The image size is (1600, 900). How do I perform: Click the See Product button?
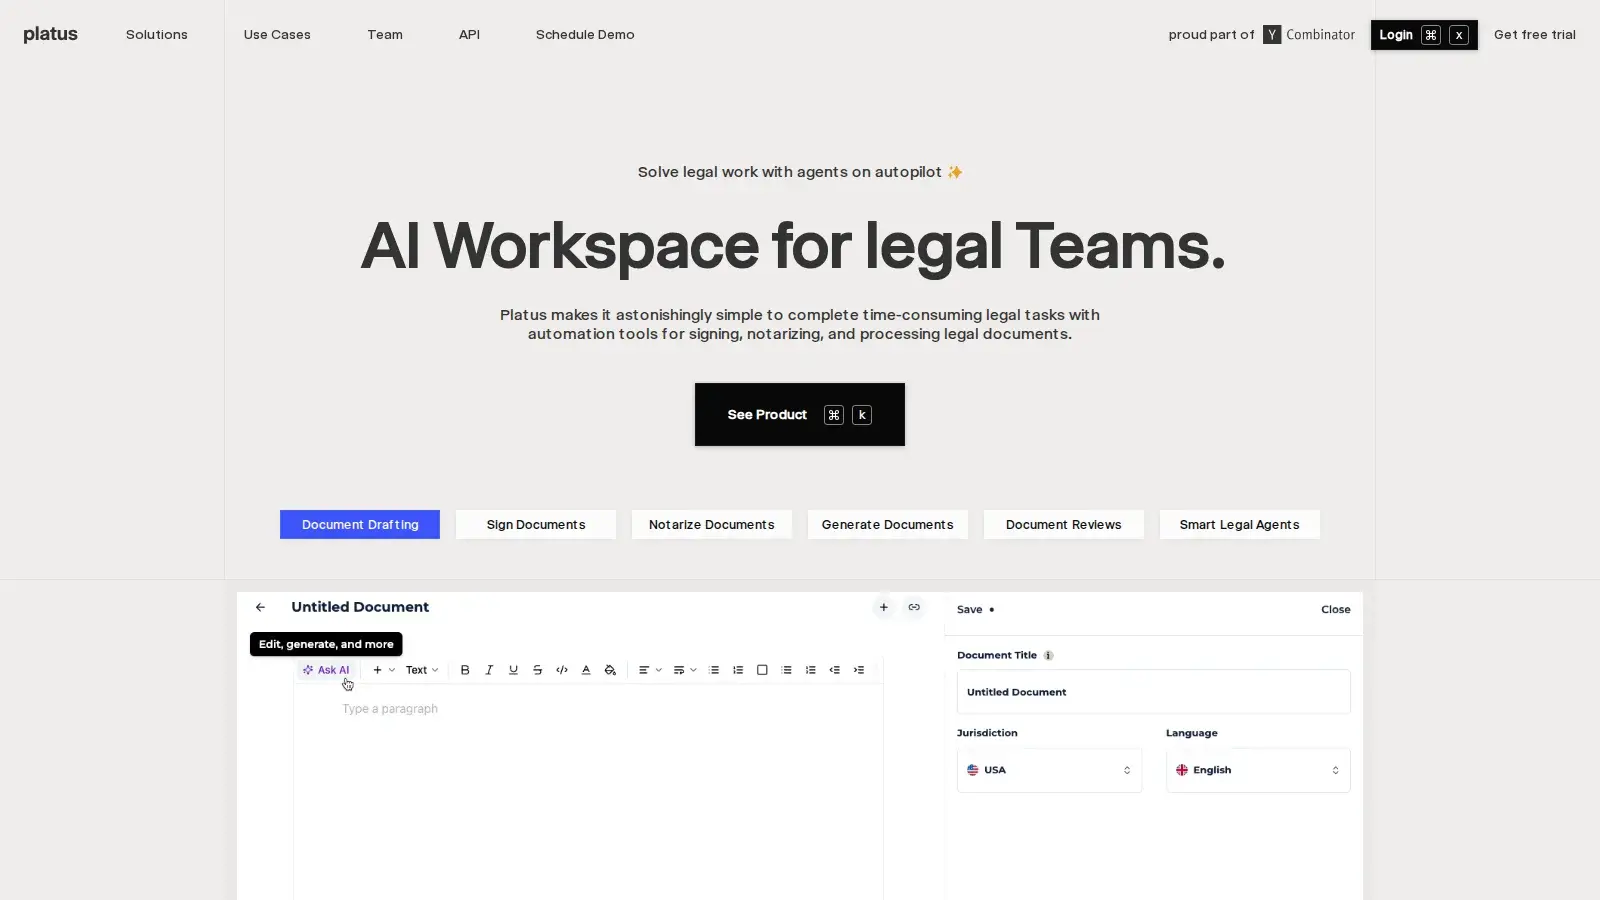click(799, 414)
